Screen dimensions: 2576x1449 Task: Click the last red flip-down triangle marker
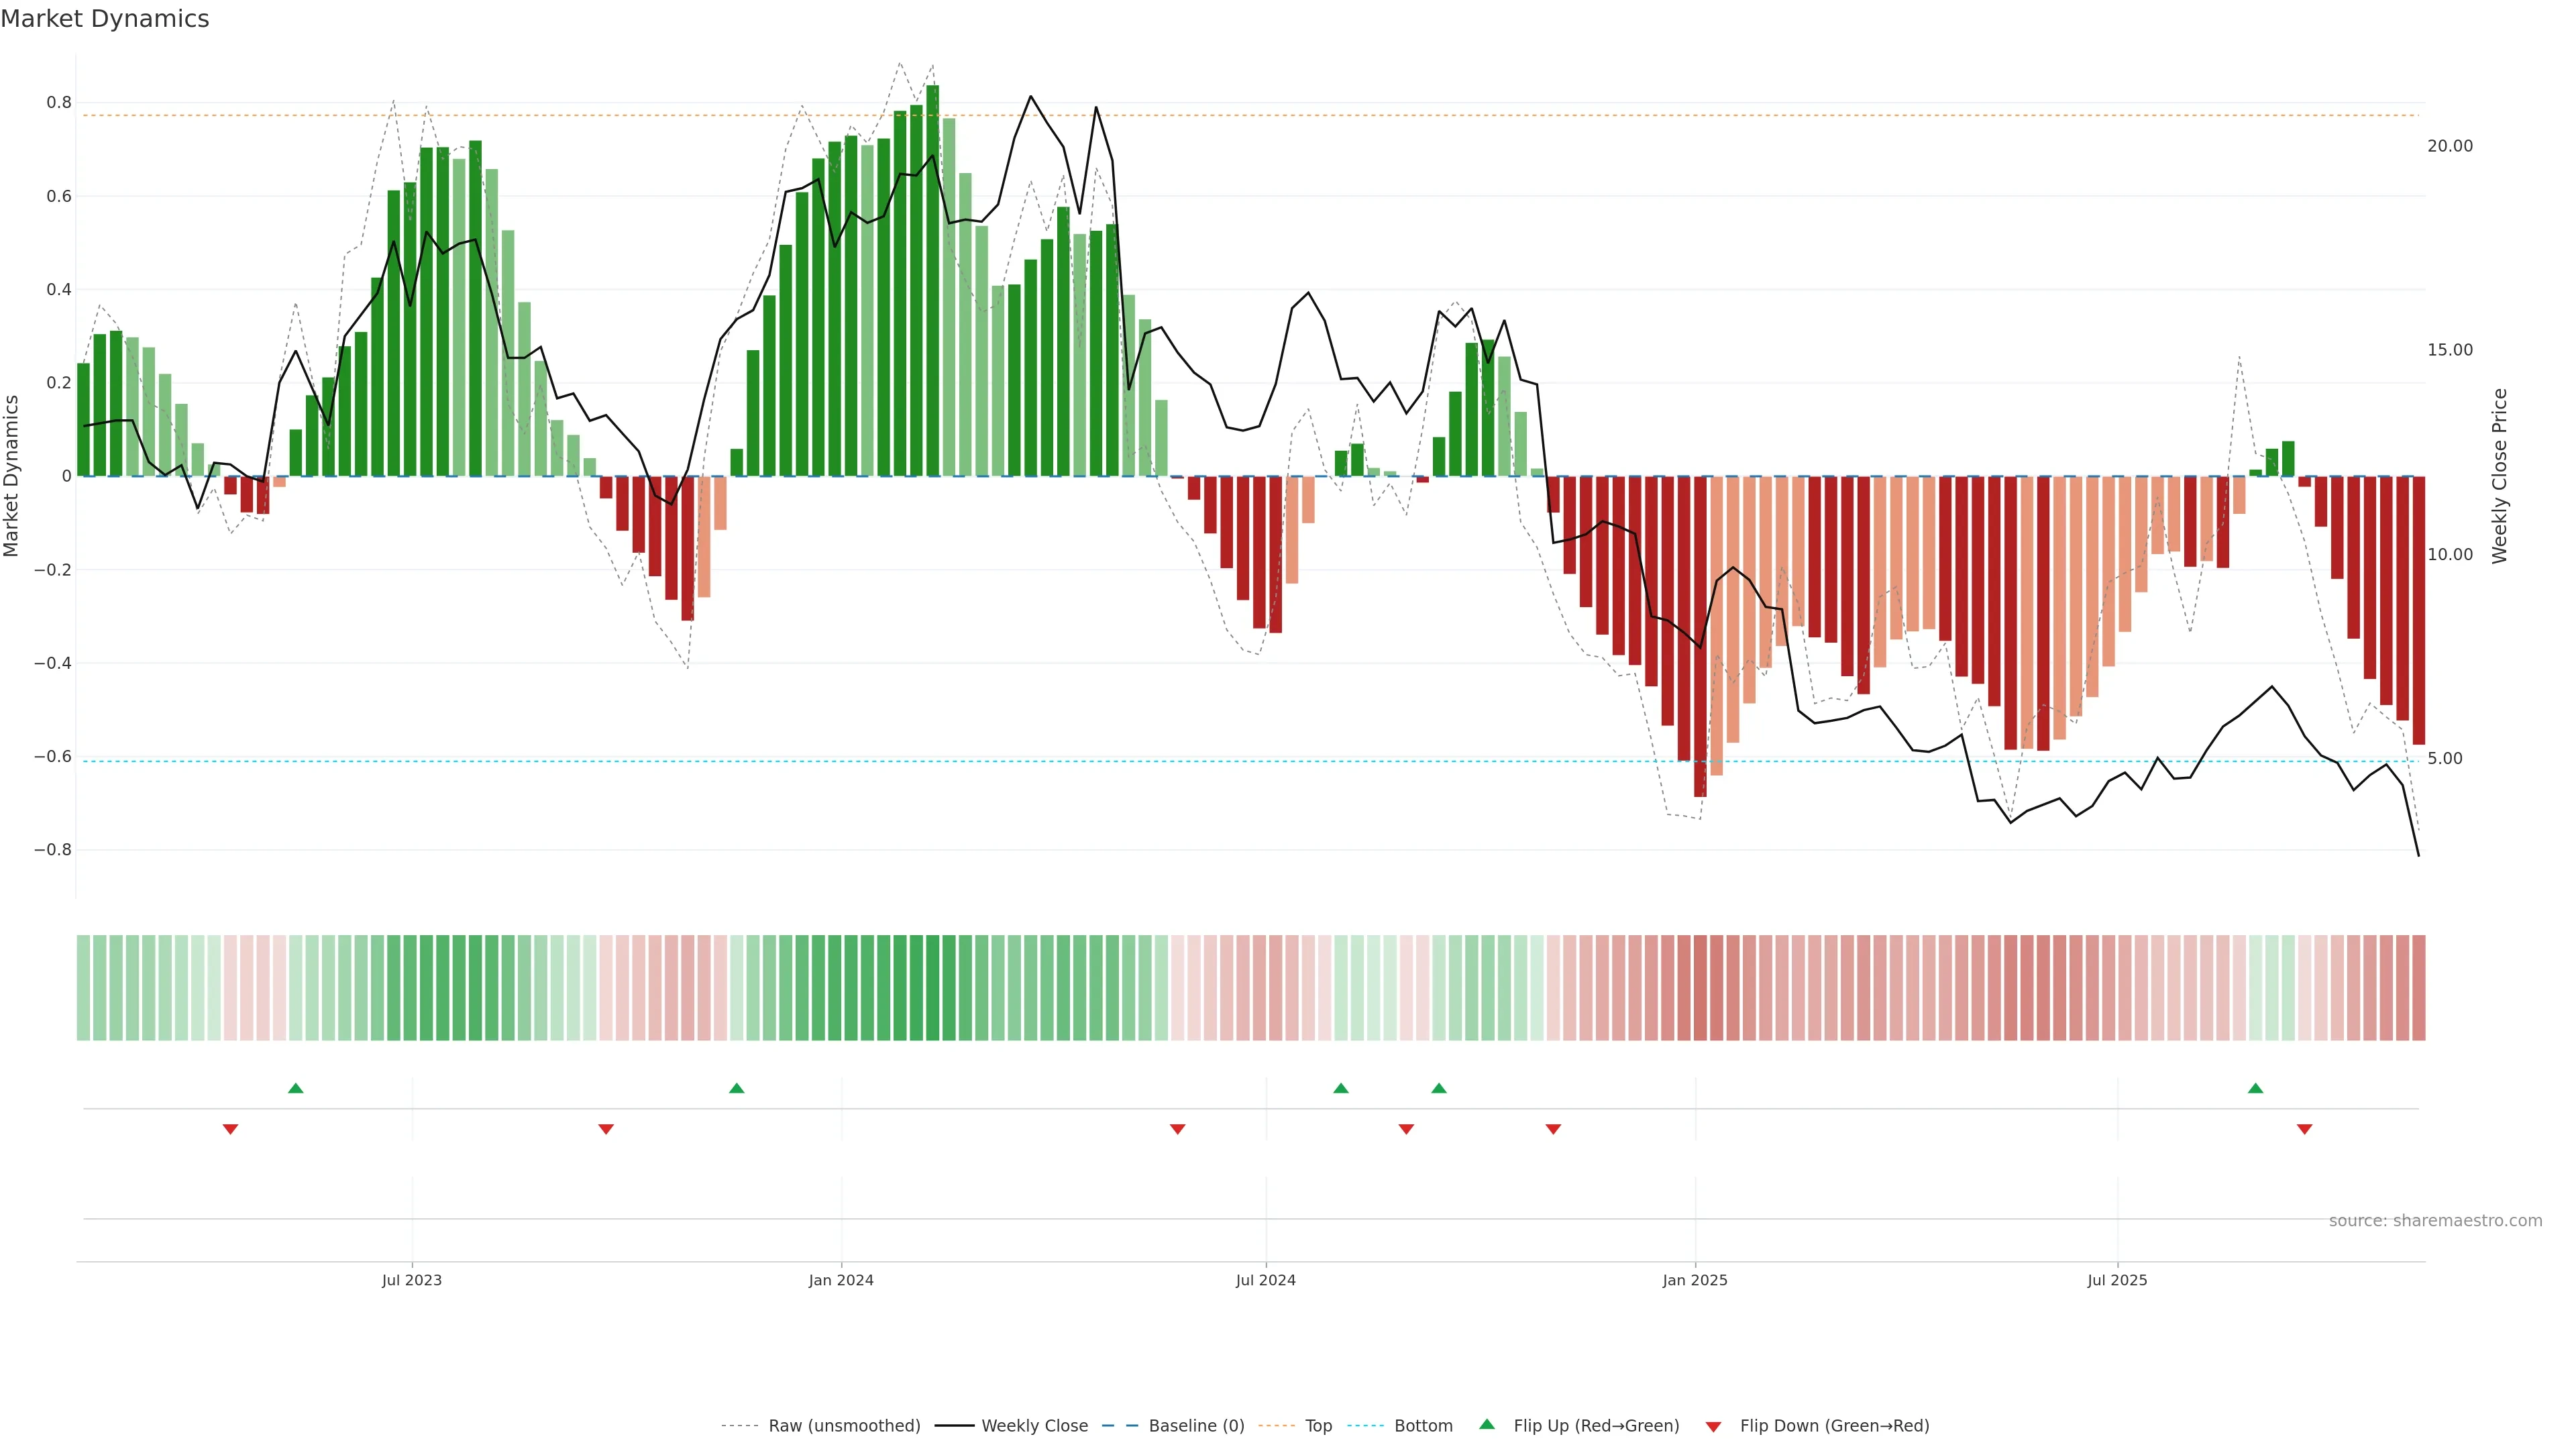pos(2304,1129)
